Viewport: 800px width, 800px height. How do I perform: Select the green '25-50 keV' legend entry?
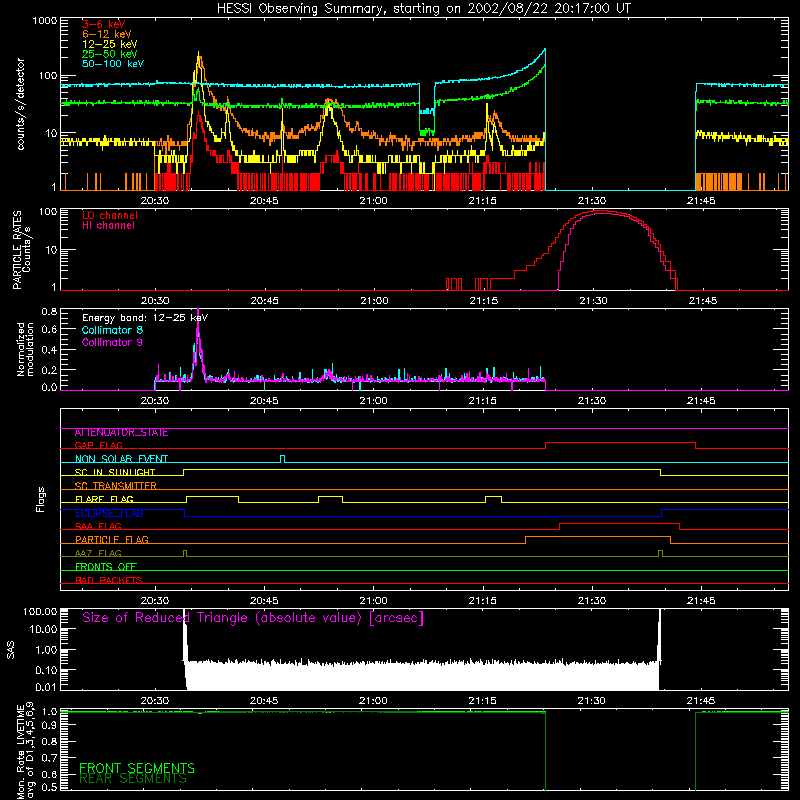(110, 54)
